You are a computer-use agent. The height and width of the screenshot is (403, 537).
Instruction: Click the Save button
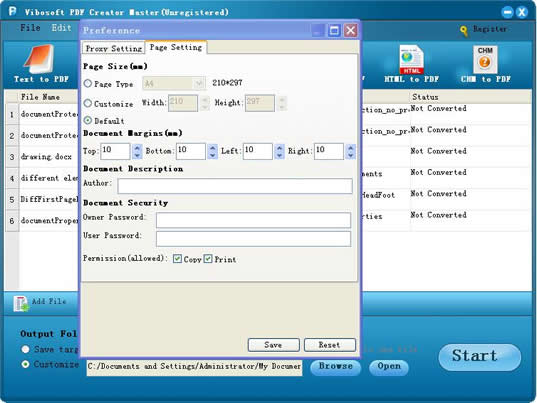[273, 345]
